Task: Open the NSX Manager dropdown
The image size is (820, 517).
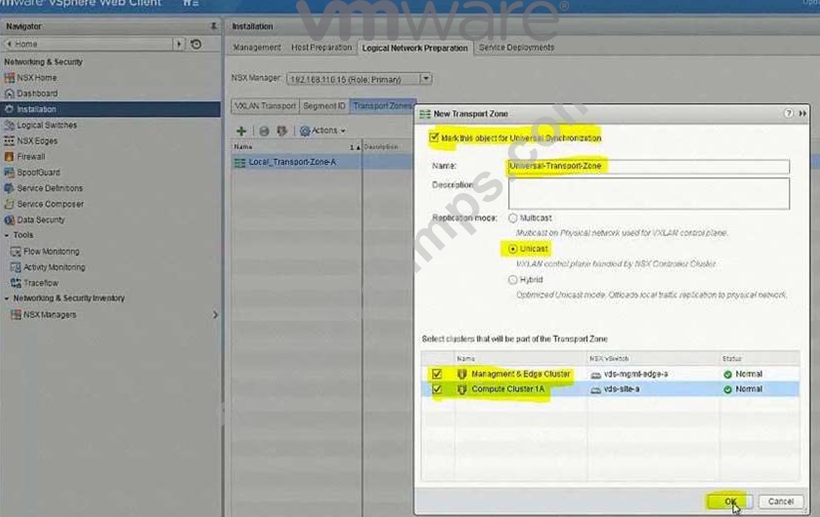Action: pos(426,79)
